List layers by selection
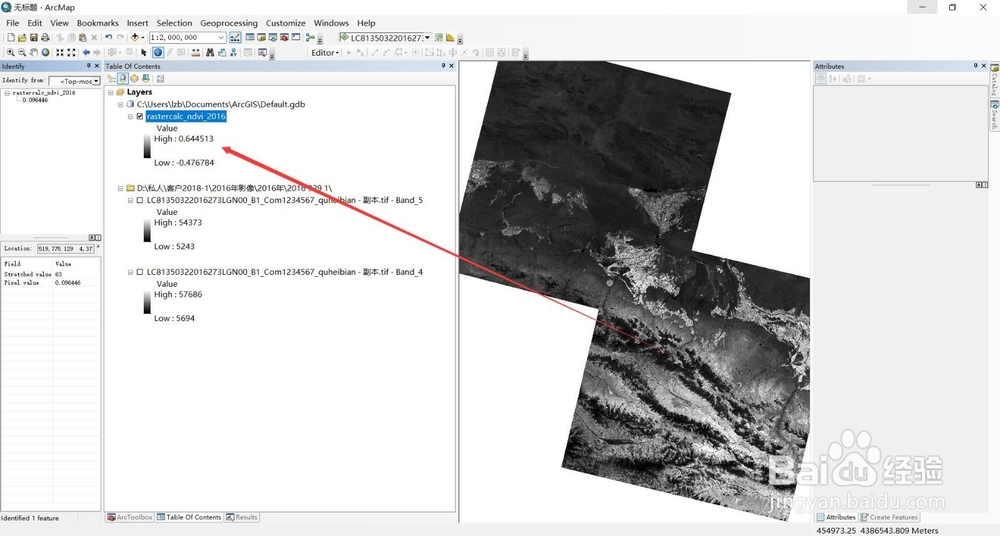Image resolution: width=1000 pixels, height=536 pixels. [146, 78]
